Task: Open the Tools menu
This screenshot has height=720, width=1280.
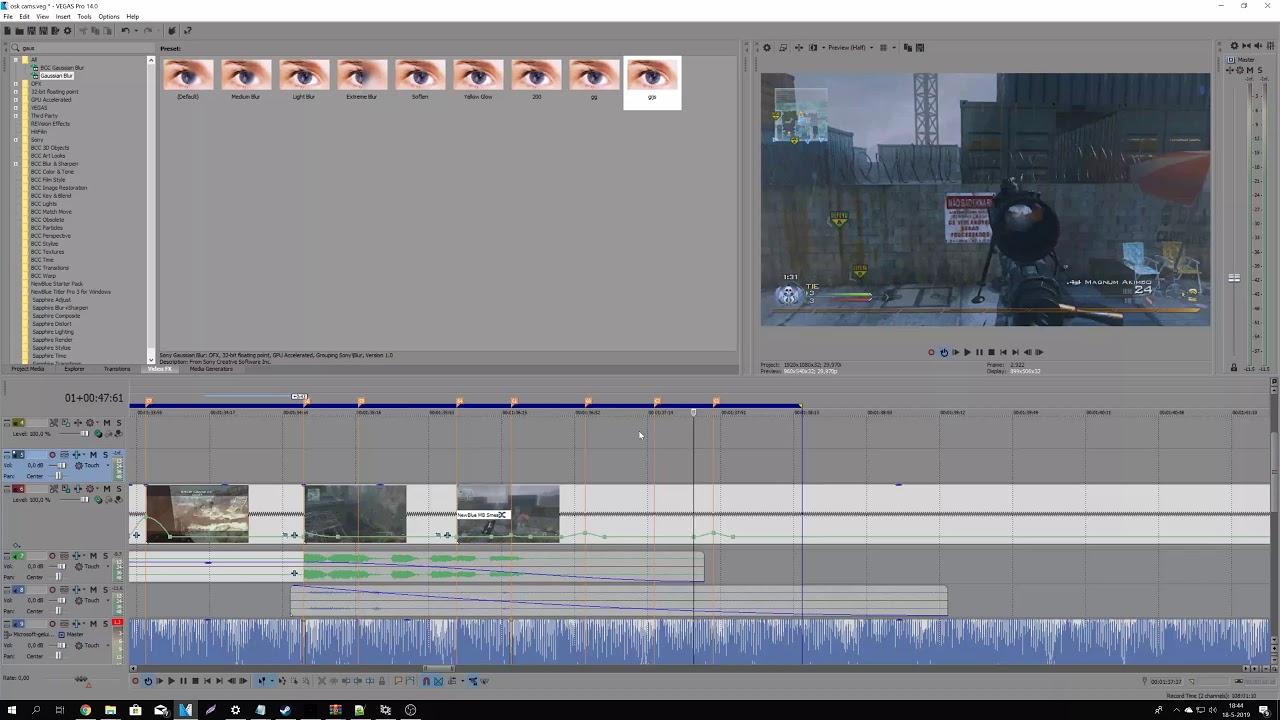Action: tap(84, 17)
